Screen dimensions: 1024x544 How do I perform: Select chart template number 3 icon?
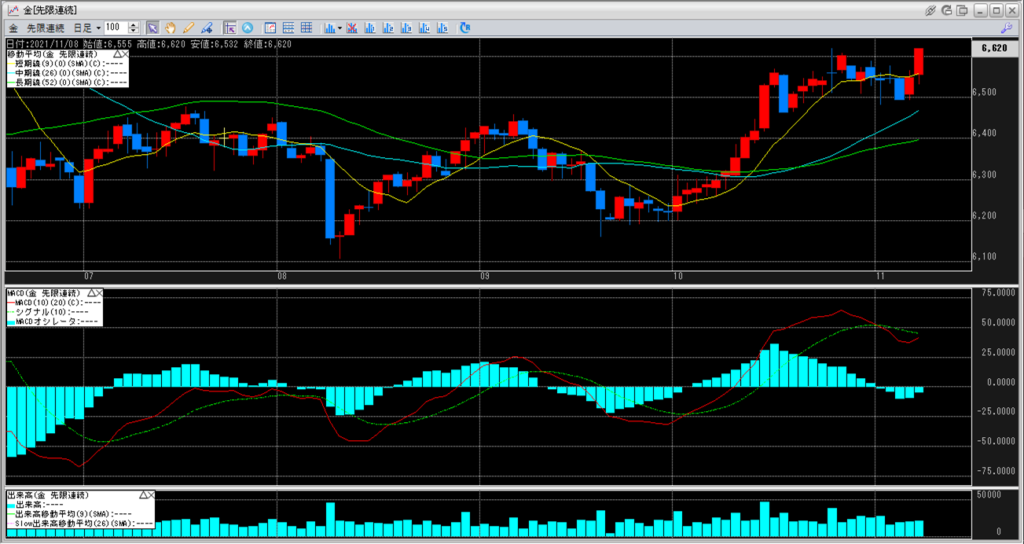coord(406,28)
